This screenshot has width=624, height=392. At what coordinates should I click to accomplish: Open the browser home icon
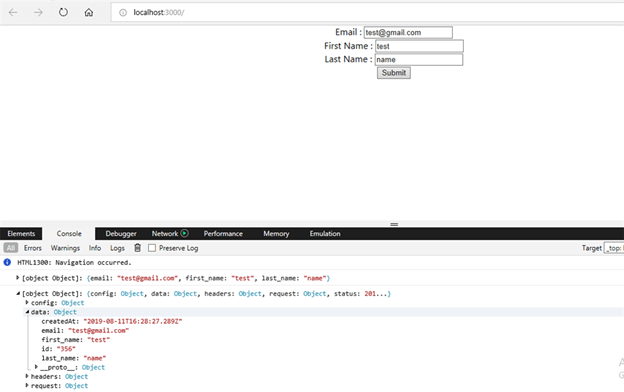tap(89, 12)
